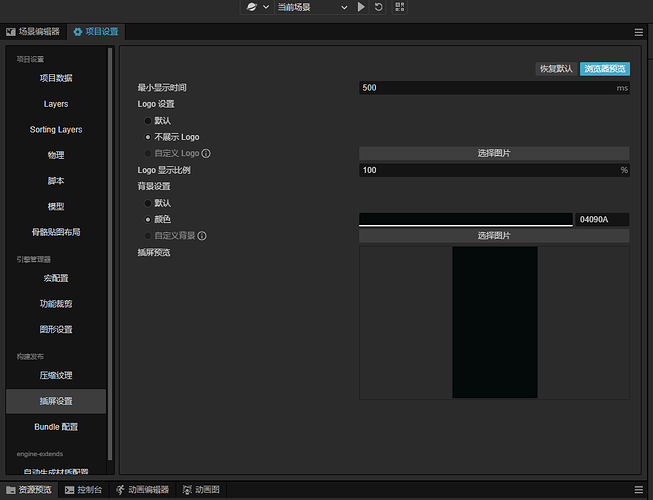Open the top panel hamburger menu

tap(638, 32)
